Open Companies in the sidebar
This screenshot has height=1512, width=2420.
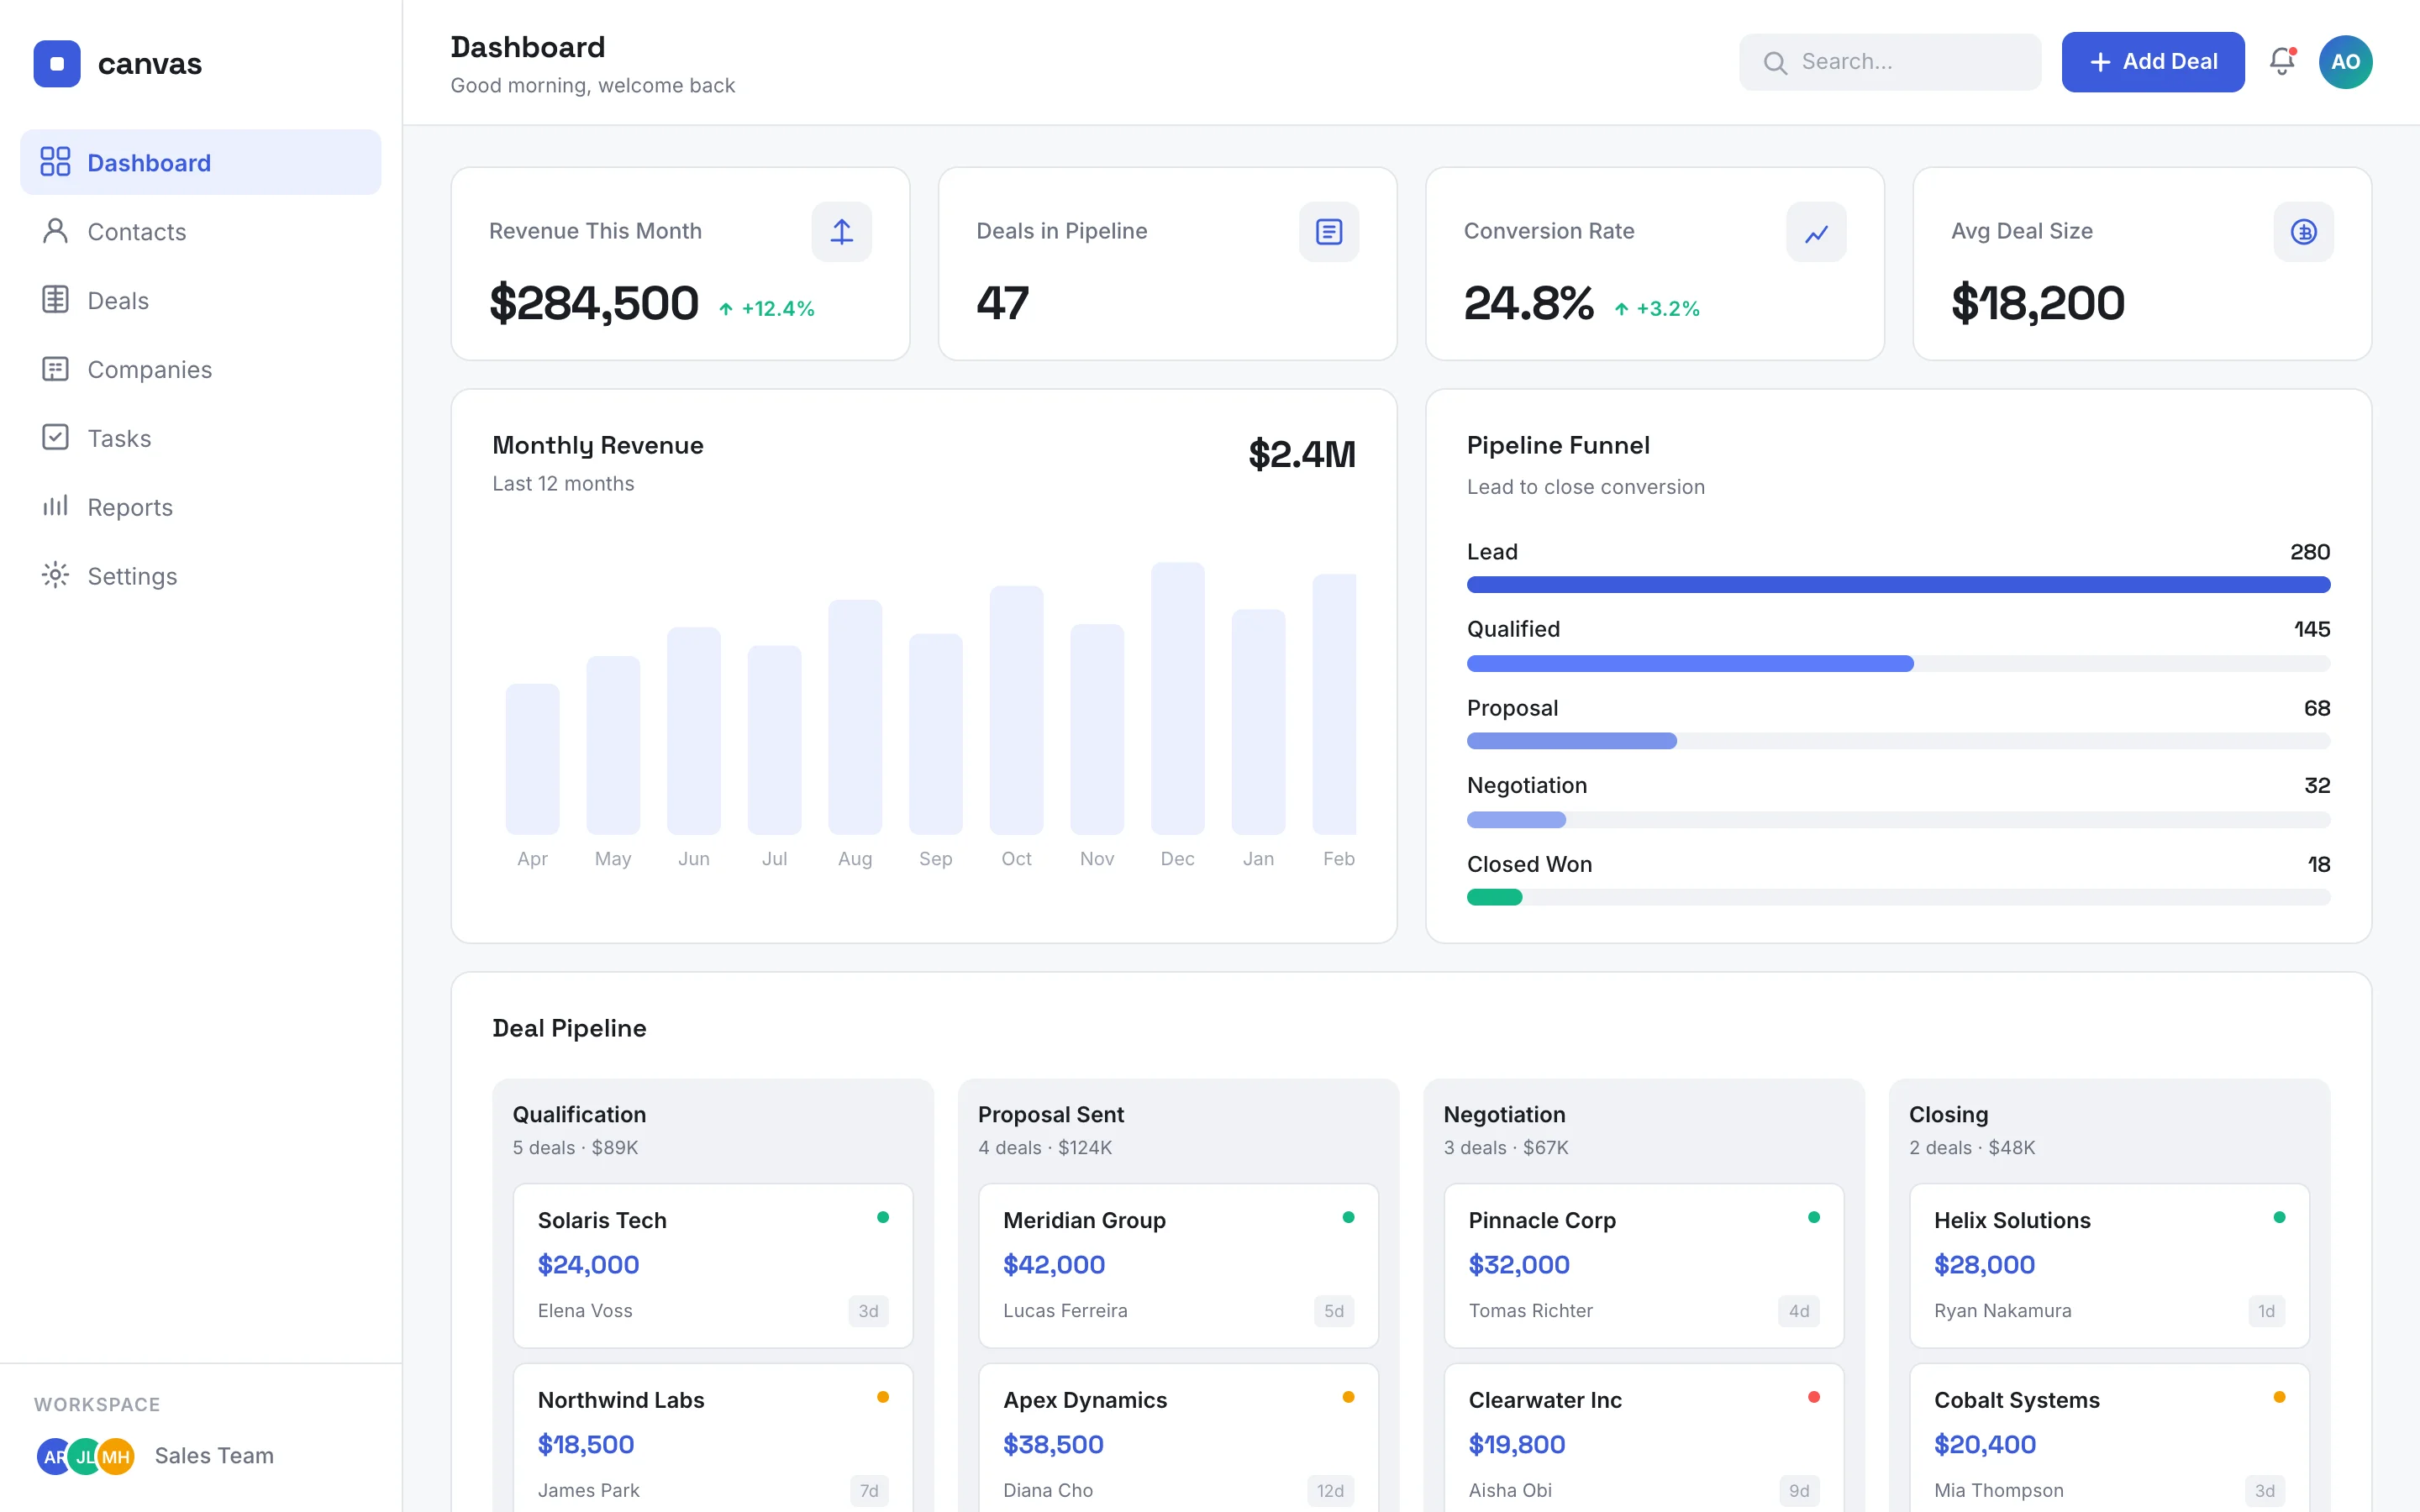tap(200, 369)
